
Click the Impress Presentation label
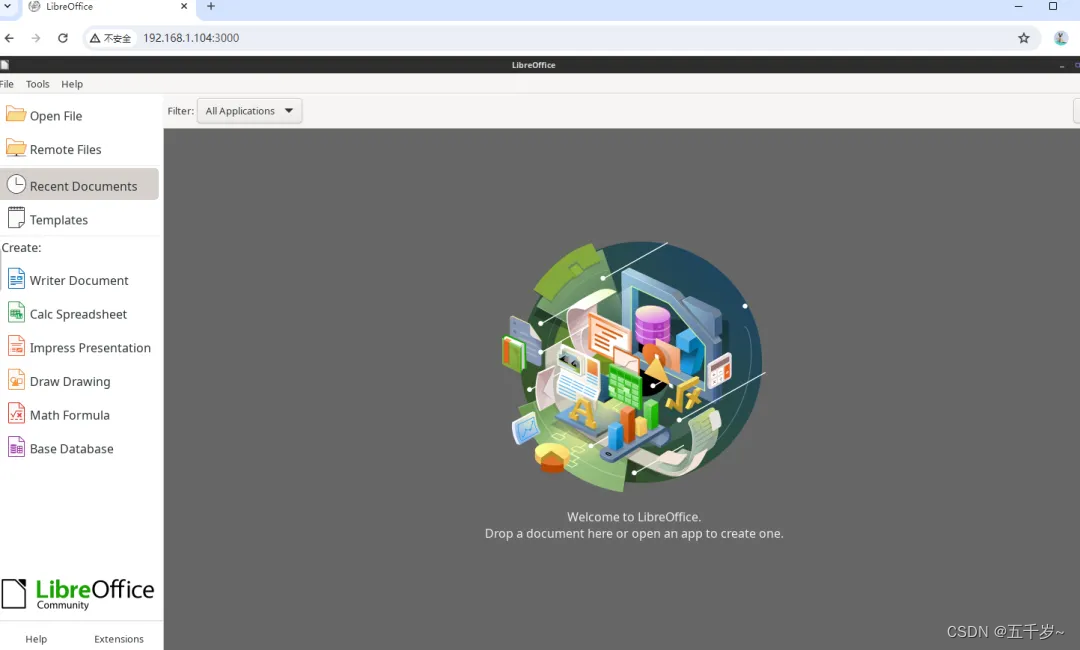click(x=90, y=348)
